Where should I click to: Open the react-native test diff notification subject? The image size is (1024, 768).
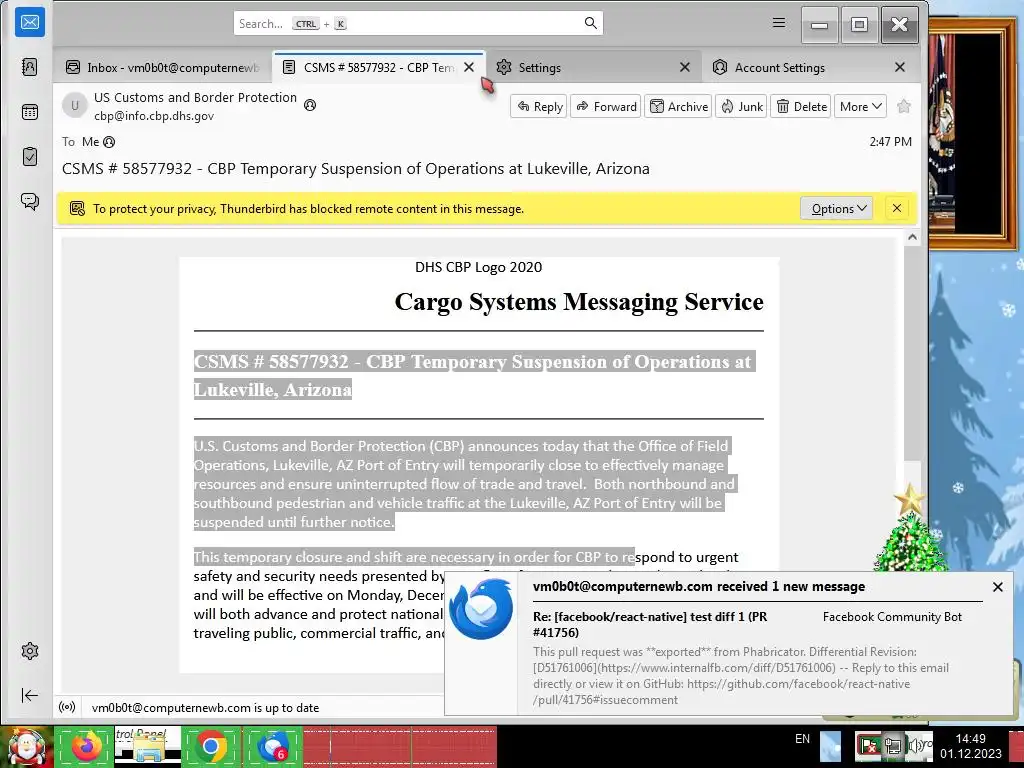650,624
